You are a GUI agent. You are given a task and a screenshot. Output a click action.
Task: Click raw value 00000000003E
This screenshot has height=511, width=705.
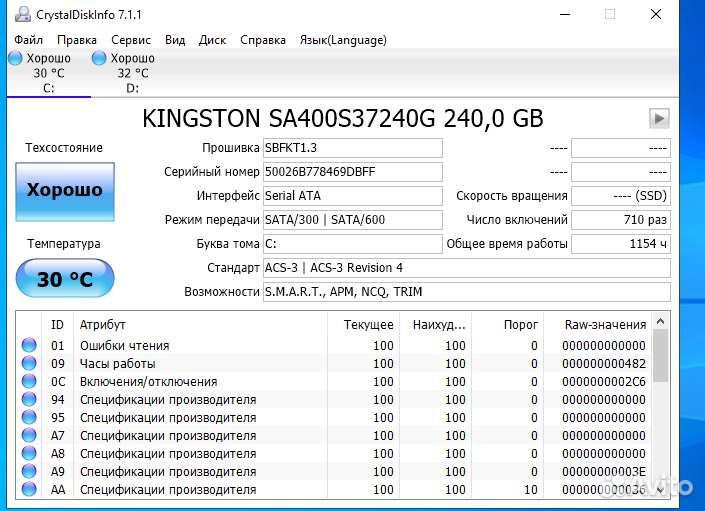tap(604, 471)
